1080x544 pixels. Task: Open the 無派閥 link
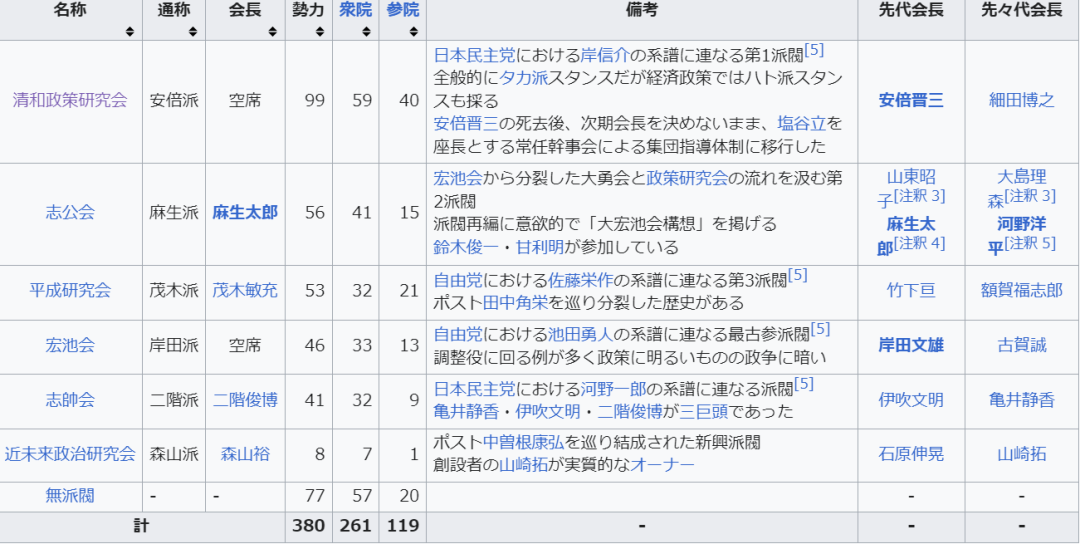coord(70,496)
